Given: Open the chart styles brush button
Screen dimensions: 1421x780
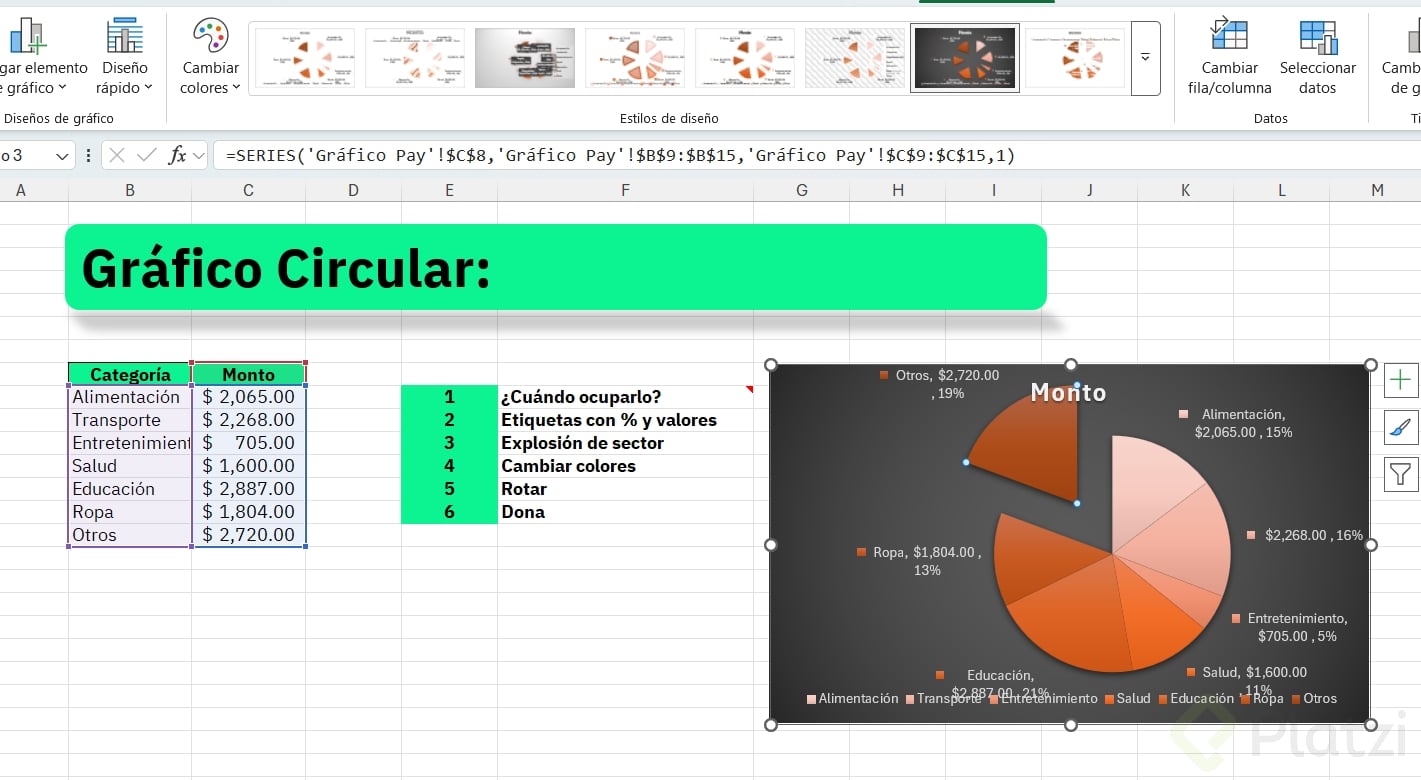Looking at the screenshot, I should [1401, 427].
